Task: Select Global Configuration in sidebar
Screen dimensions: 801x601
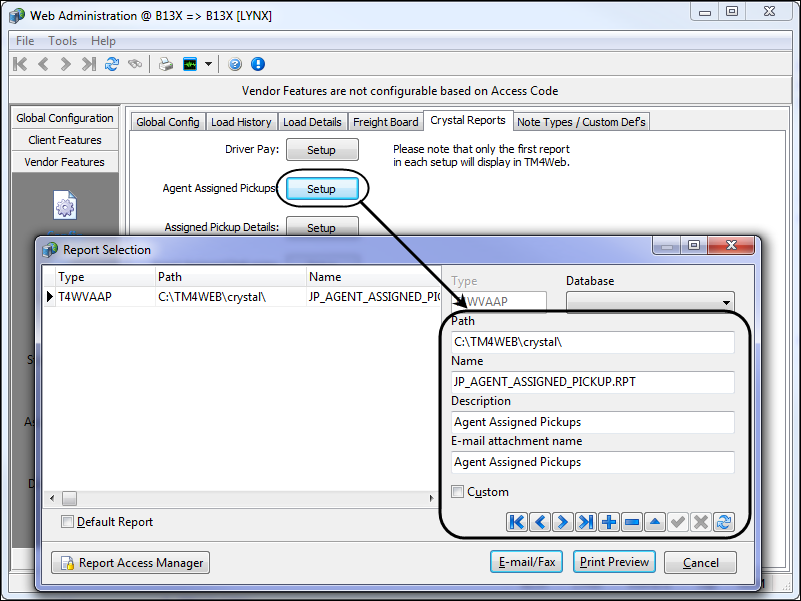Action: (x=65, y=118)
